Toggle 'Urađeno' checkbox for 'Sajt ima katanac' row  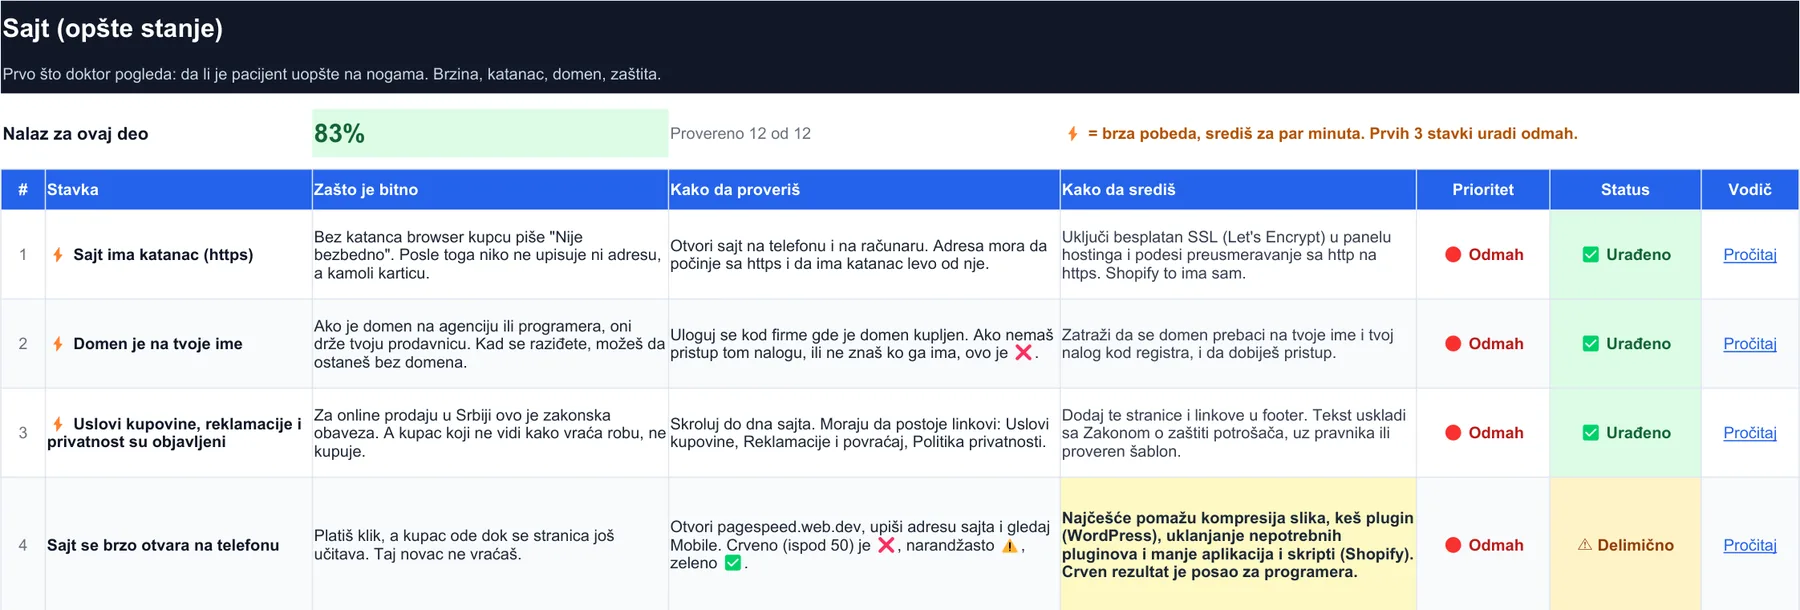1591,255
